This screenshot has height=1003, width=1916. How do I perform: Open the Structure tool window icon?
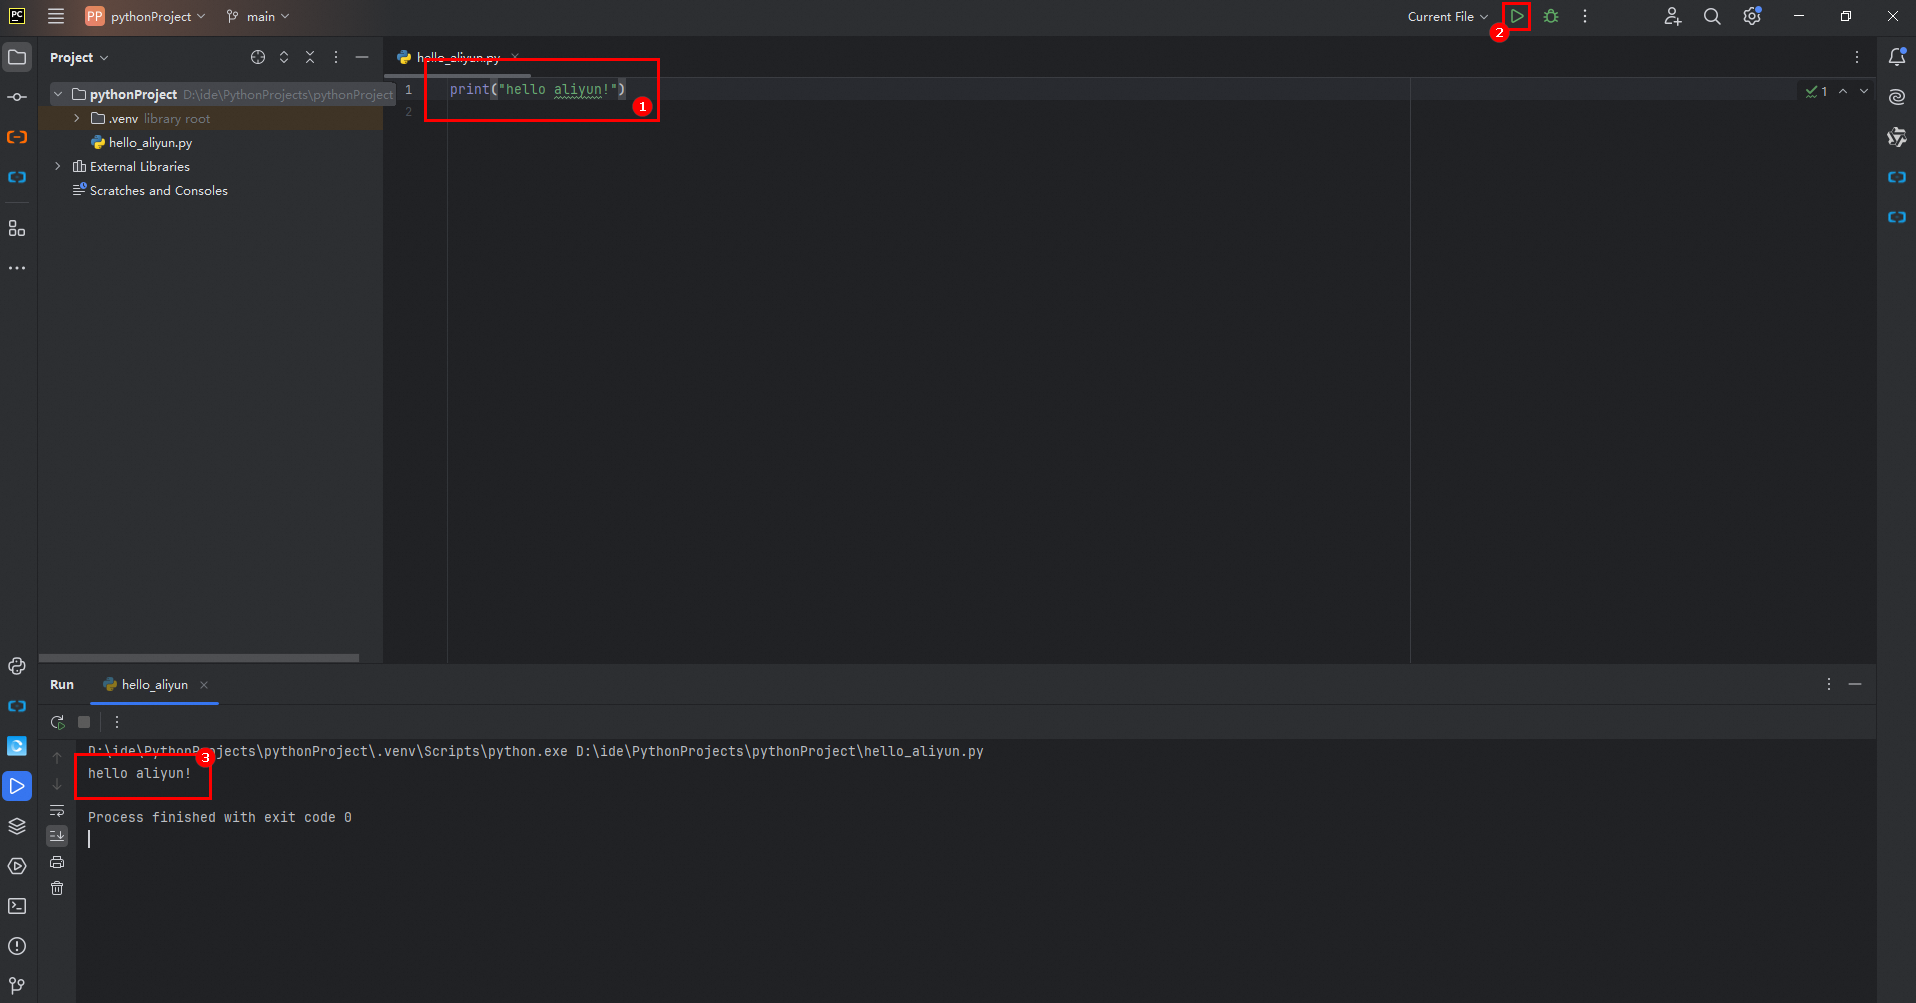pyautogui.click(x=17, y=228)
